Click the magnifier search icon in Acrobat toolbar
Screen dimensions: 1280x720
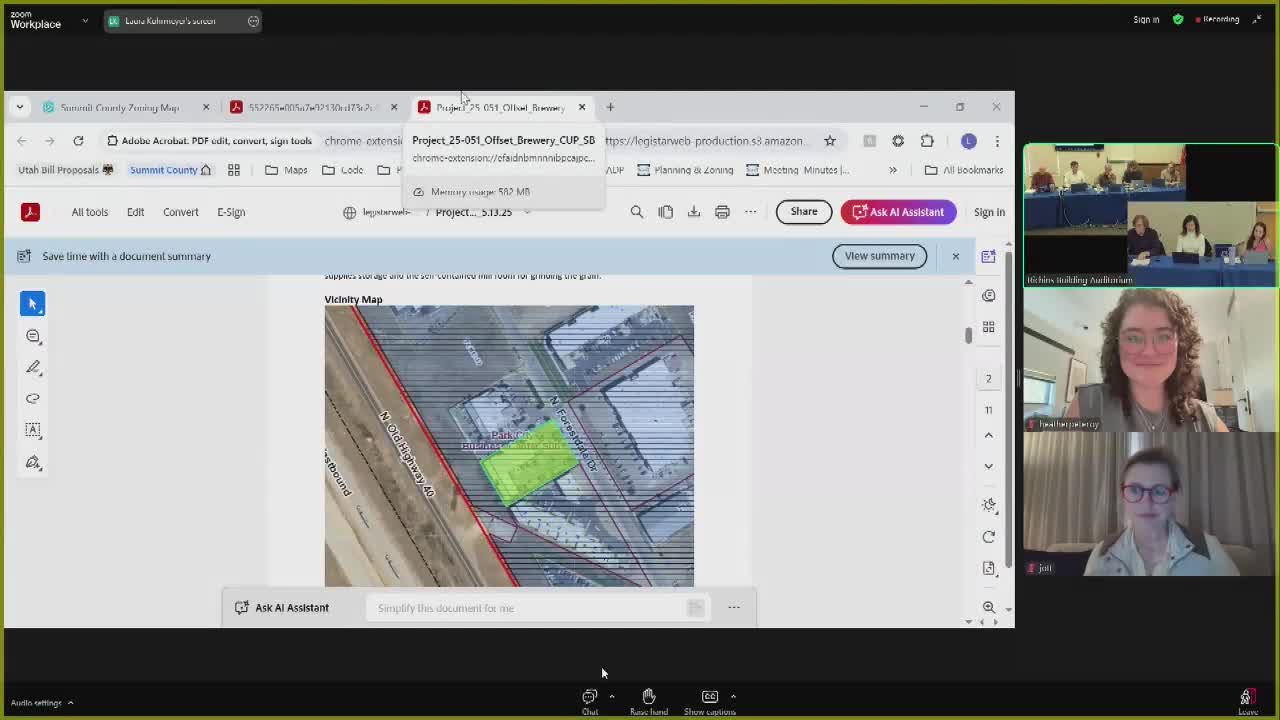click(637, 212)
